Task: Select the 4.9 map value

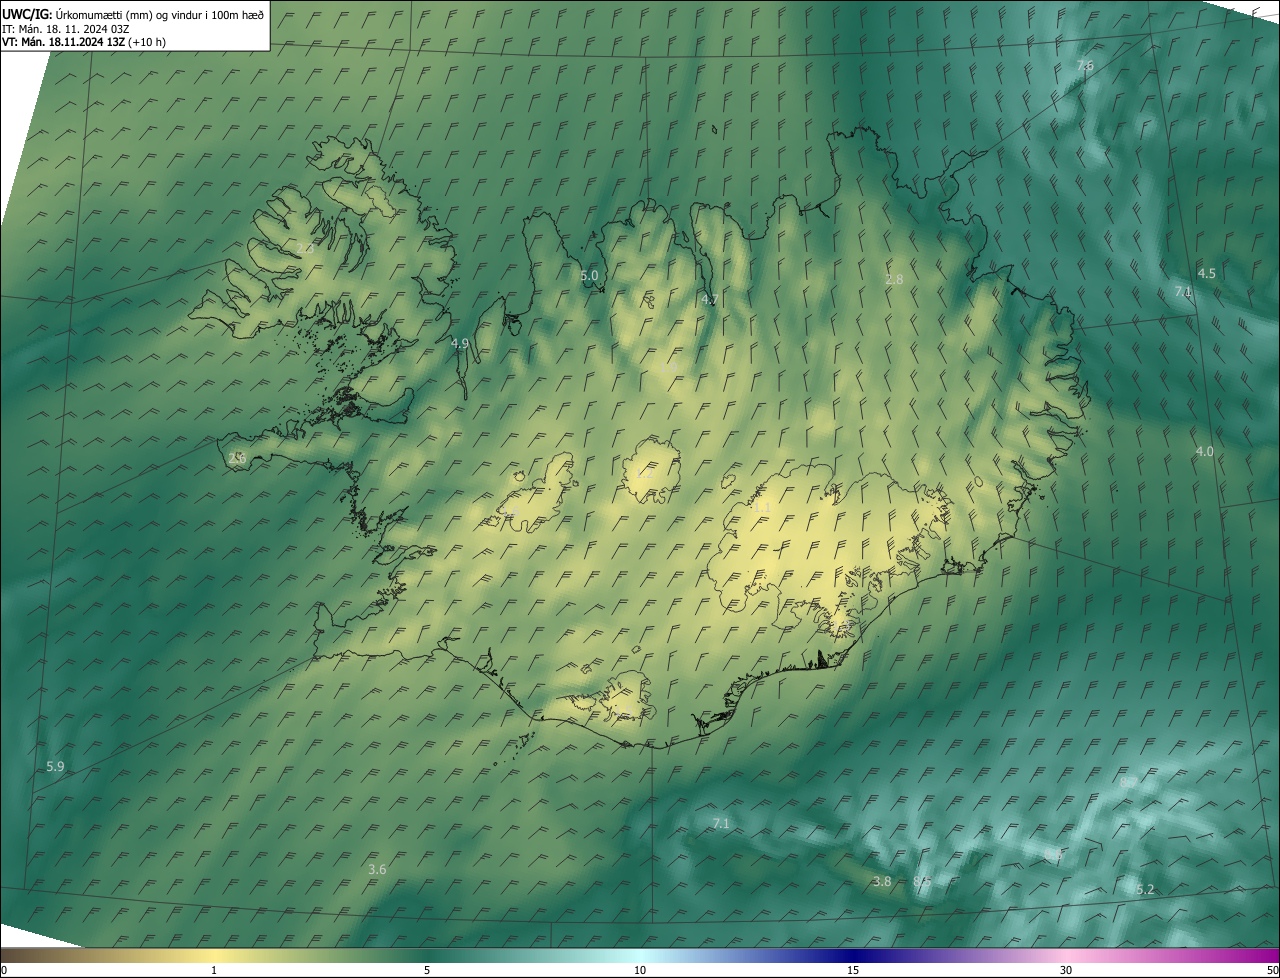Action: click(x=460, y=343)
